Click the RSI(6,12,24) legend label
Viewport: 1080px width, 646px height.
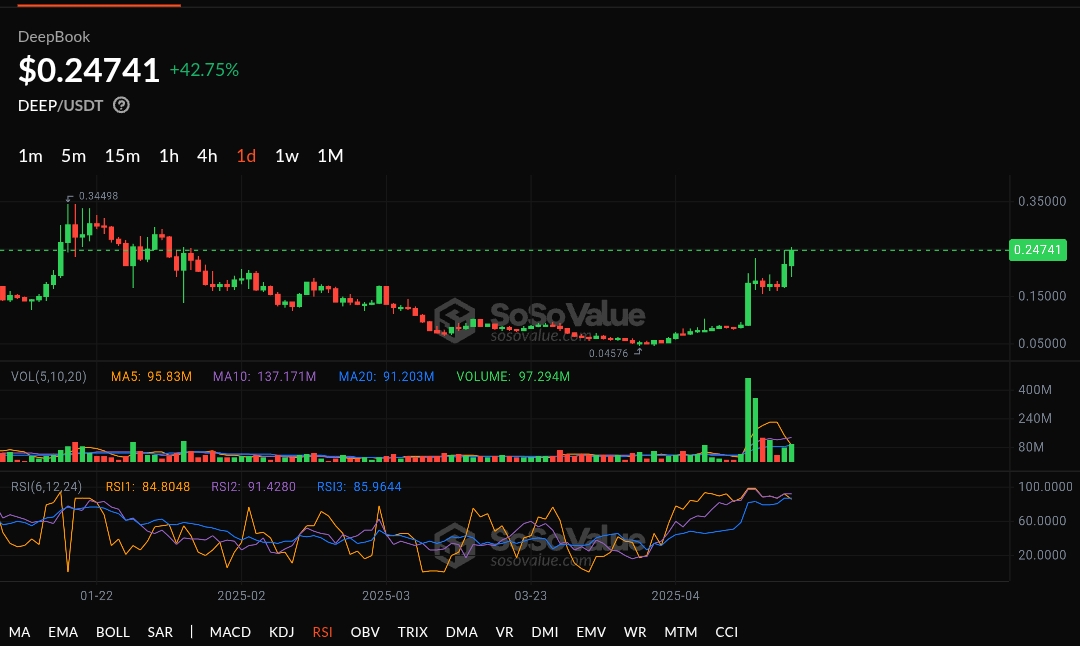pyautogui.click(x=46, y=487)
